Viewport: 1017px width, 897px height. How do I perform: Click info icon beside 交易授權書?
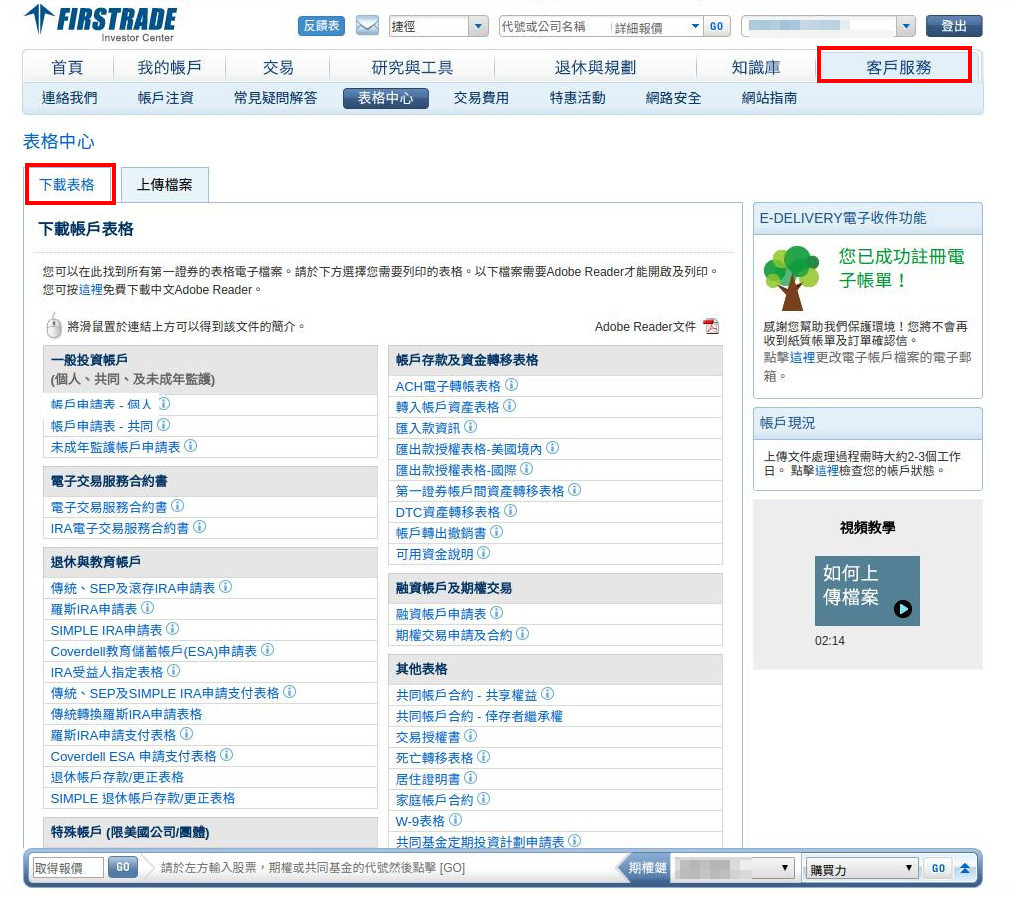471,736
